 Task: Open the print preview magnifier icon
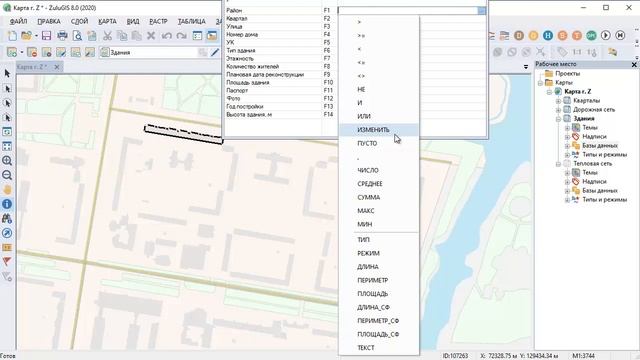point(77,36)
